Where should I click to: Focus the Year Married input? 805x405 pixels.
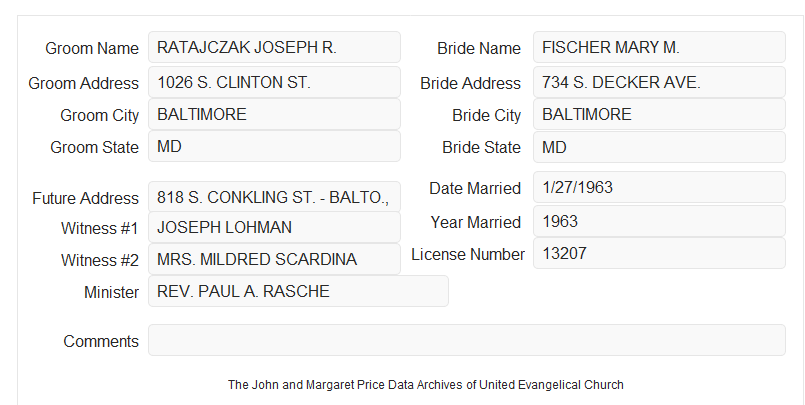[659, 221]
